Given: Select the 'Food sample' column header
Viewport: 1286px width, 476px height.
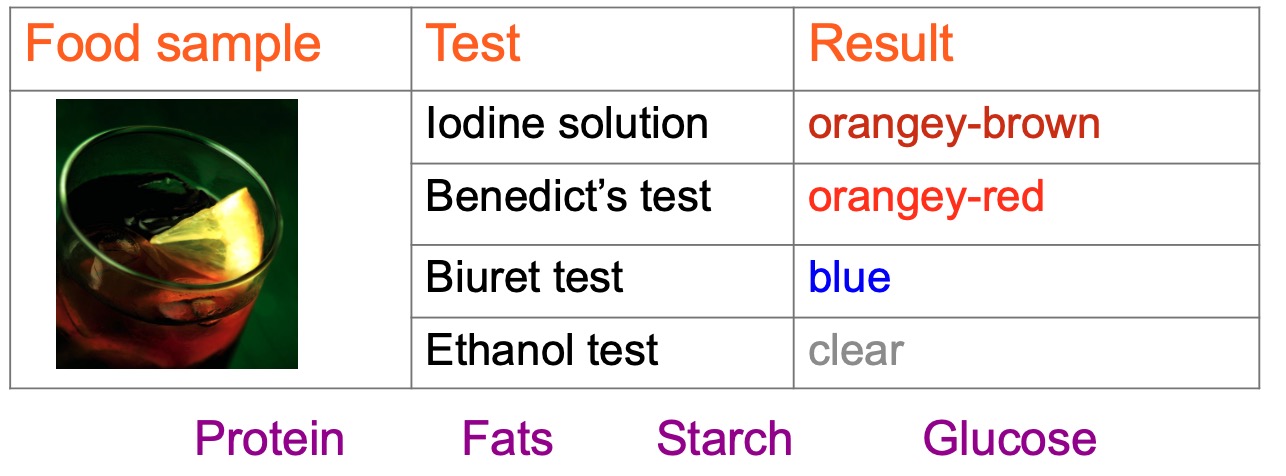Looking at the screenshot, I should tap(172, 45).
